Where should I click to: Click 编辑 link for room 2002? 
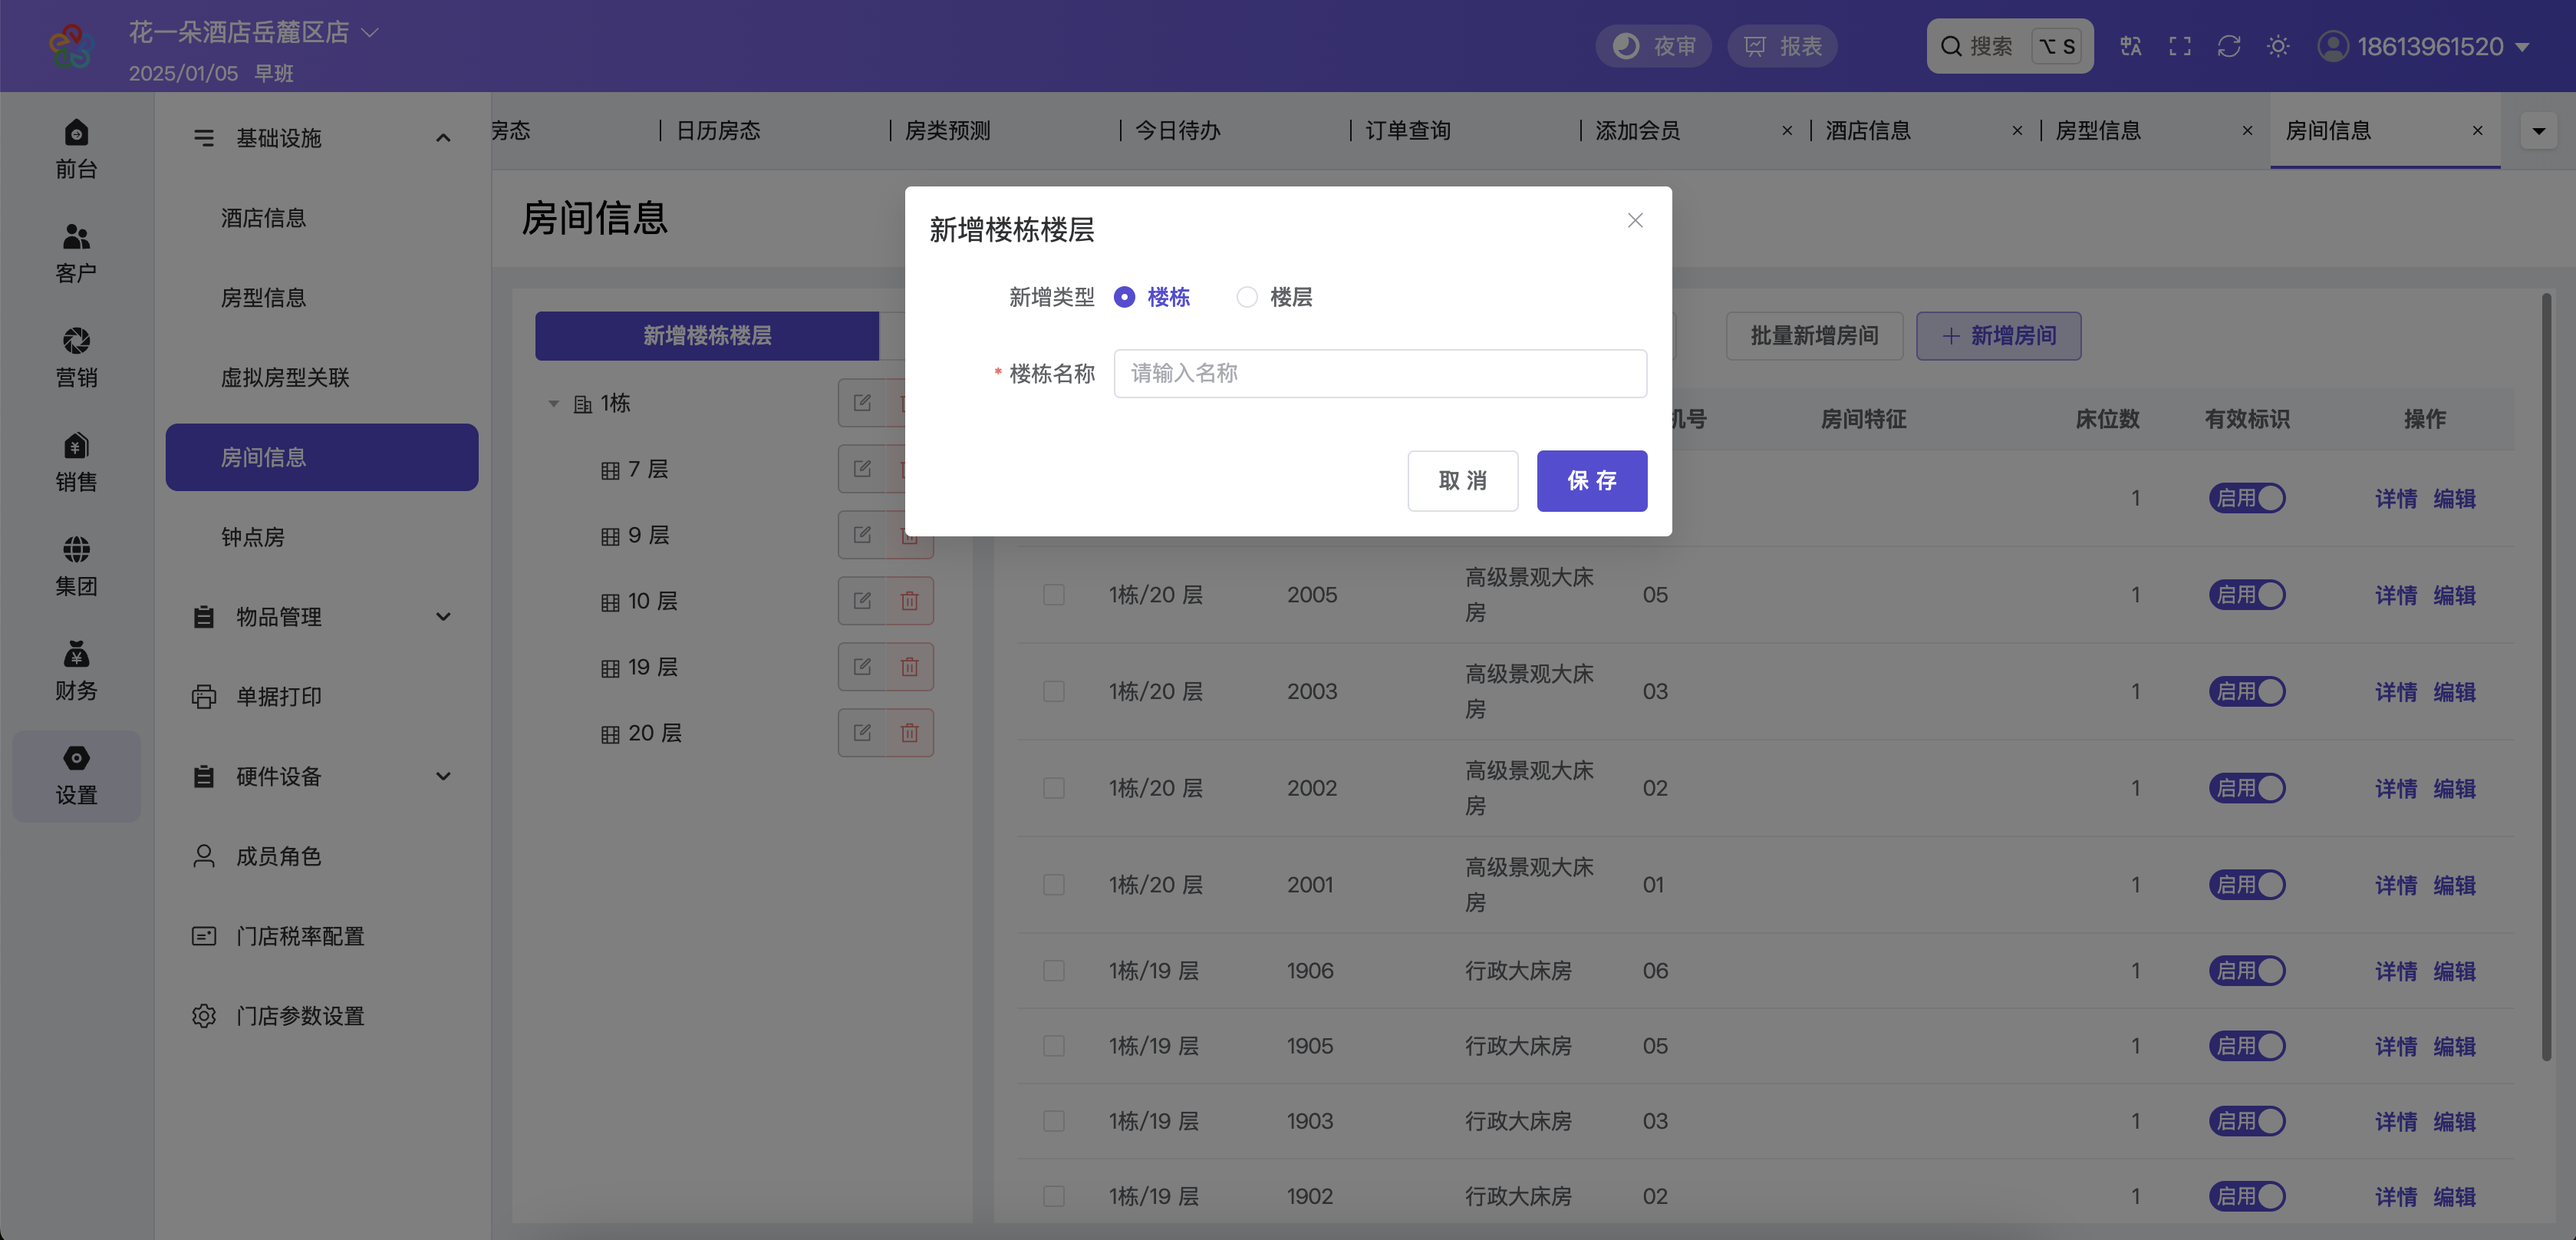(x=2454, y=788)
